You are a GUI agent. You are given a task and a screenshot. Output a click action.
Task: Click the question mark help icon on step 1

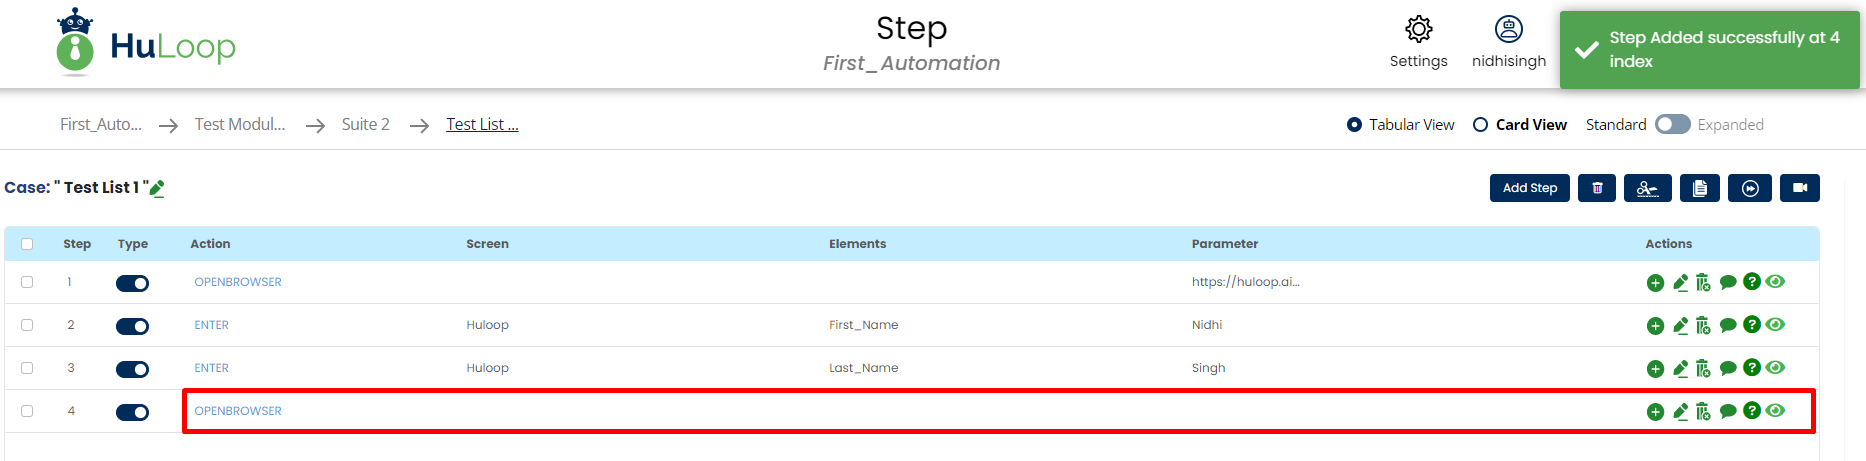[1751, 282]
